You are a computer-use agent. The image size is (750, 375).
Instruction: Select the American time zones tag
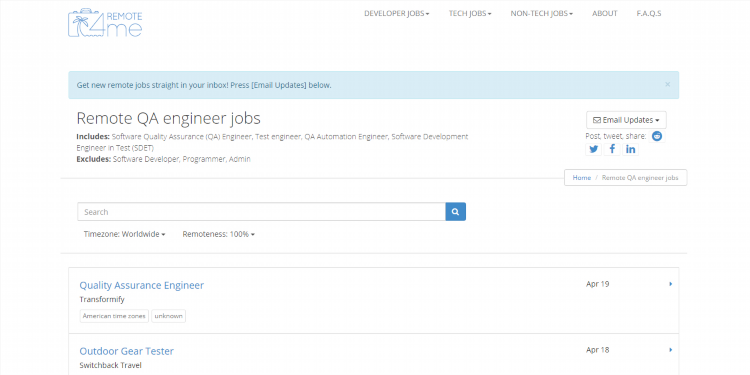114,316
